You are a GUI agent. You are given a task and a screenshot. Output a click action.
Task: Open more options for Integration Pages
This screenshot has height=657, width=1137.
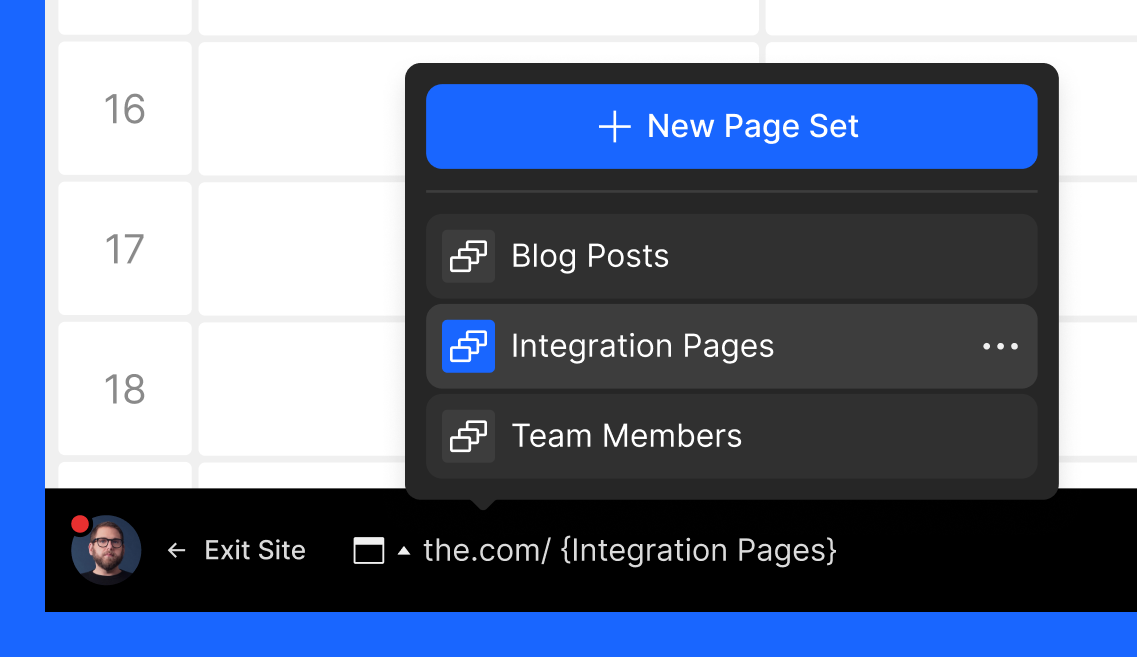1000,347
